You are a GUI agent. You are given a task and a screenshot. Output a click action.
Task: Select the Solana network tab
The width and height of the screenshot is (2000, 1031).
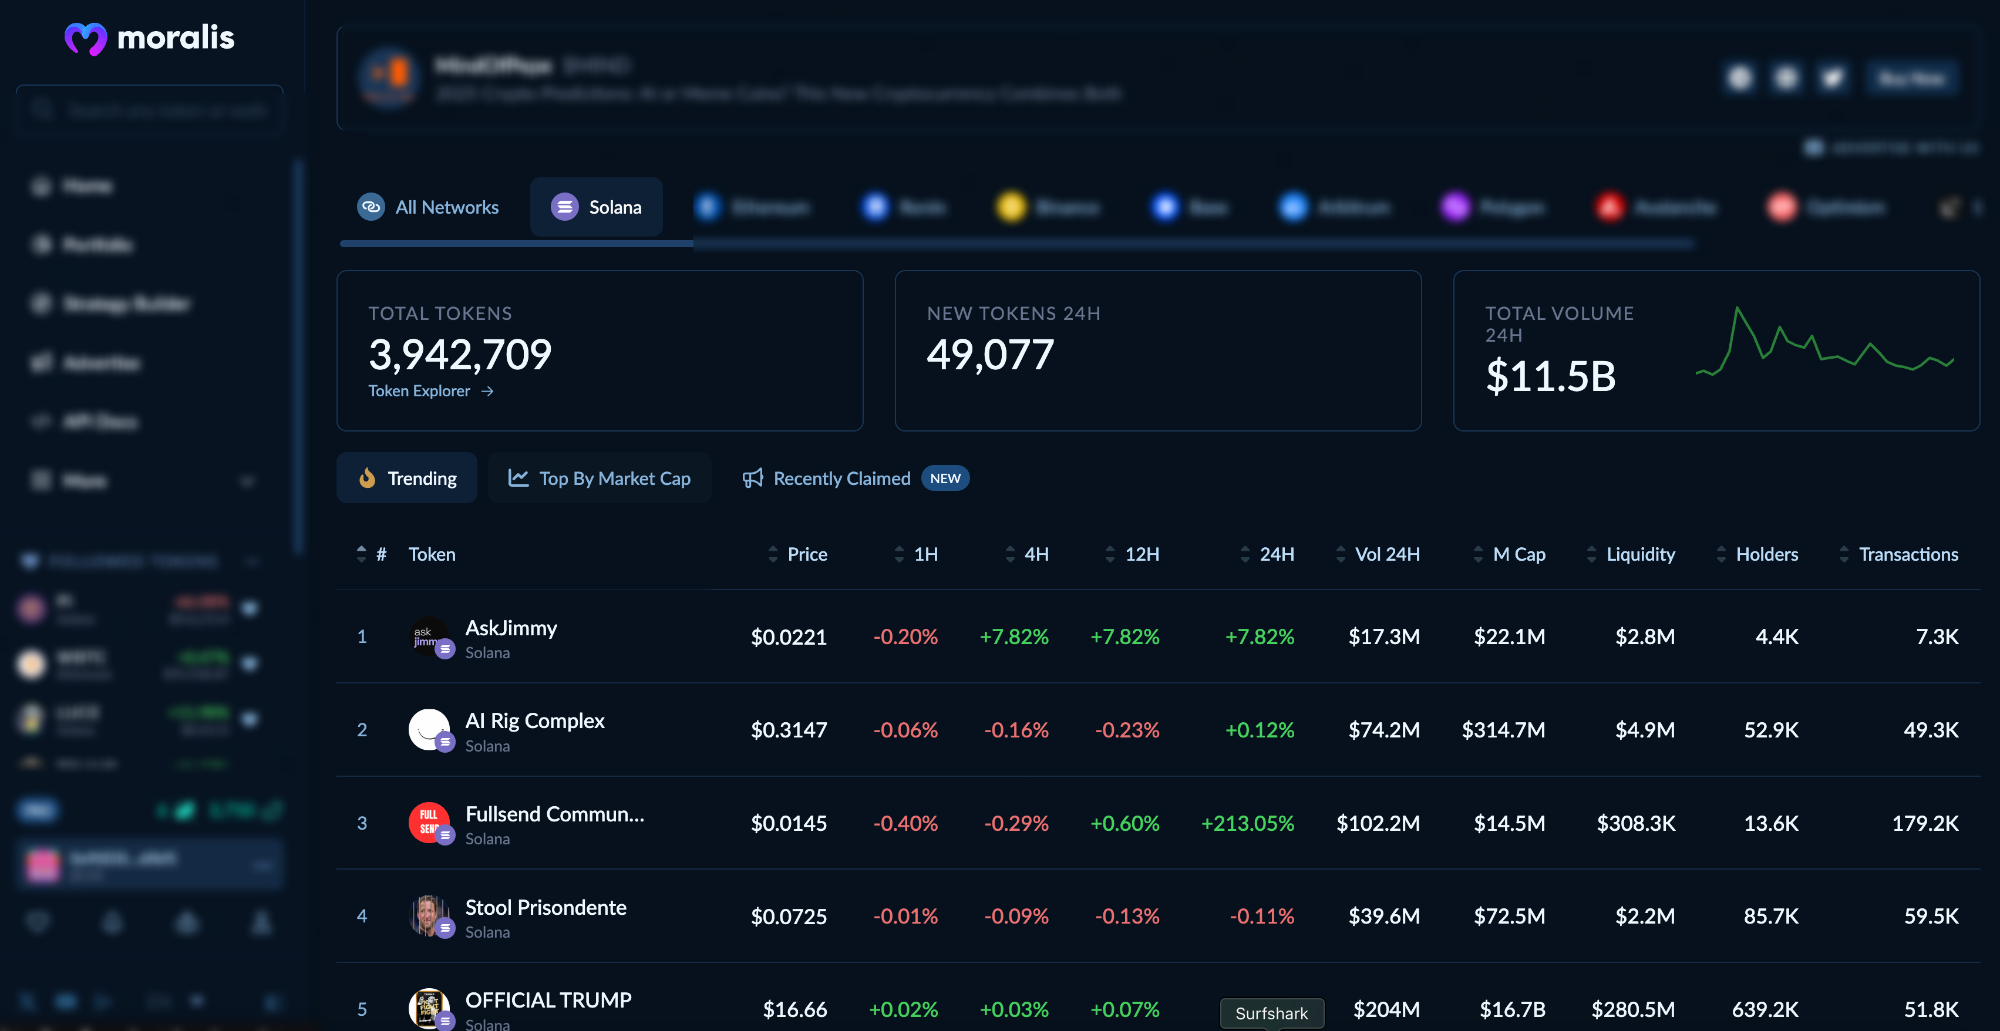pos(596,207)
